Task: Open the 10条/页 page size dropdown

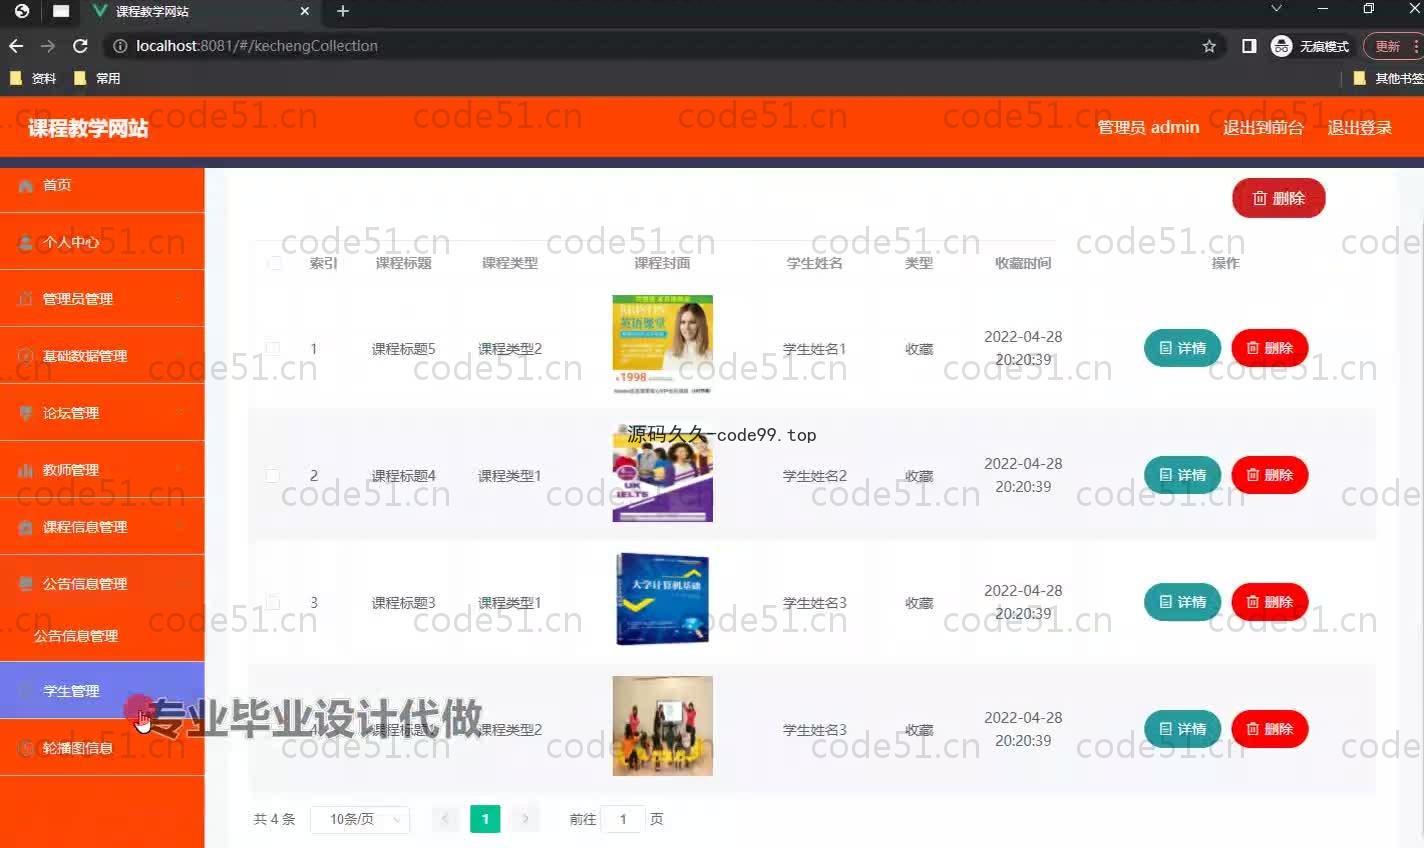Action: [360, 819]
